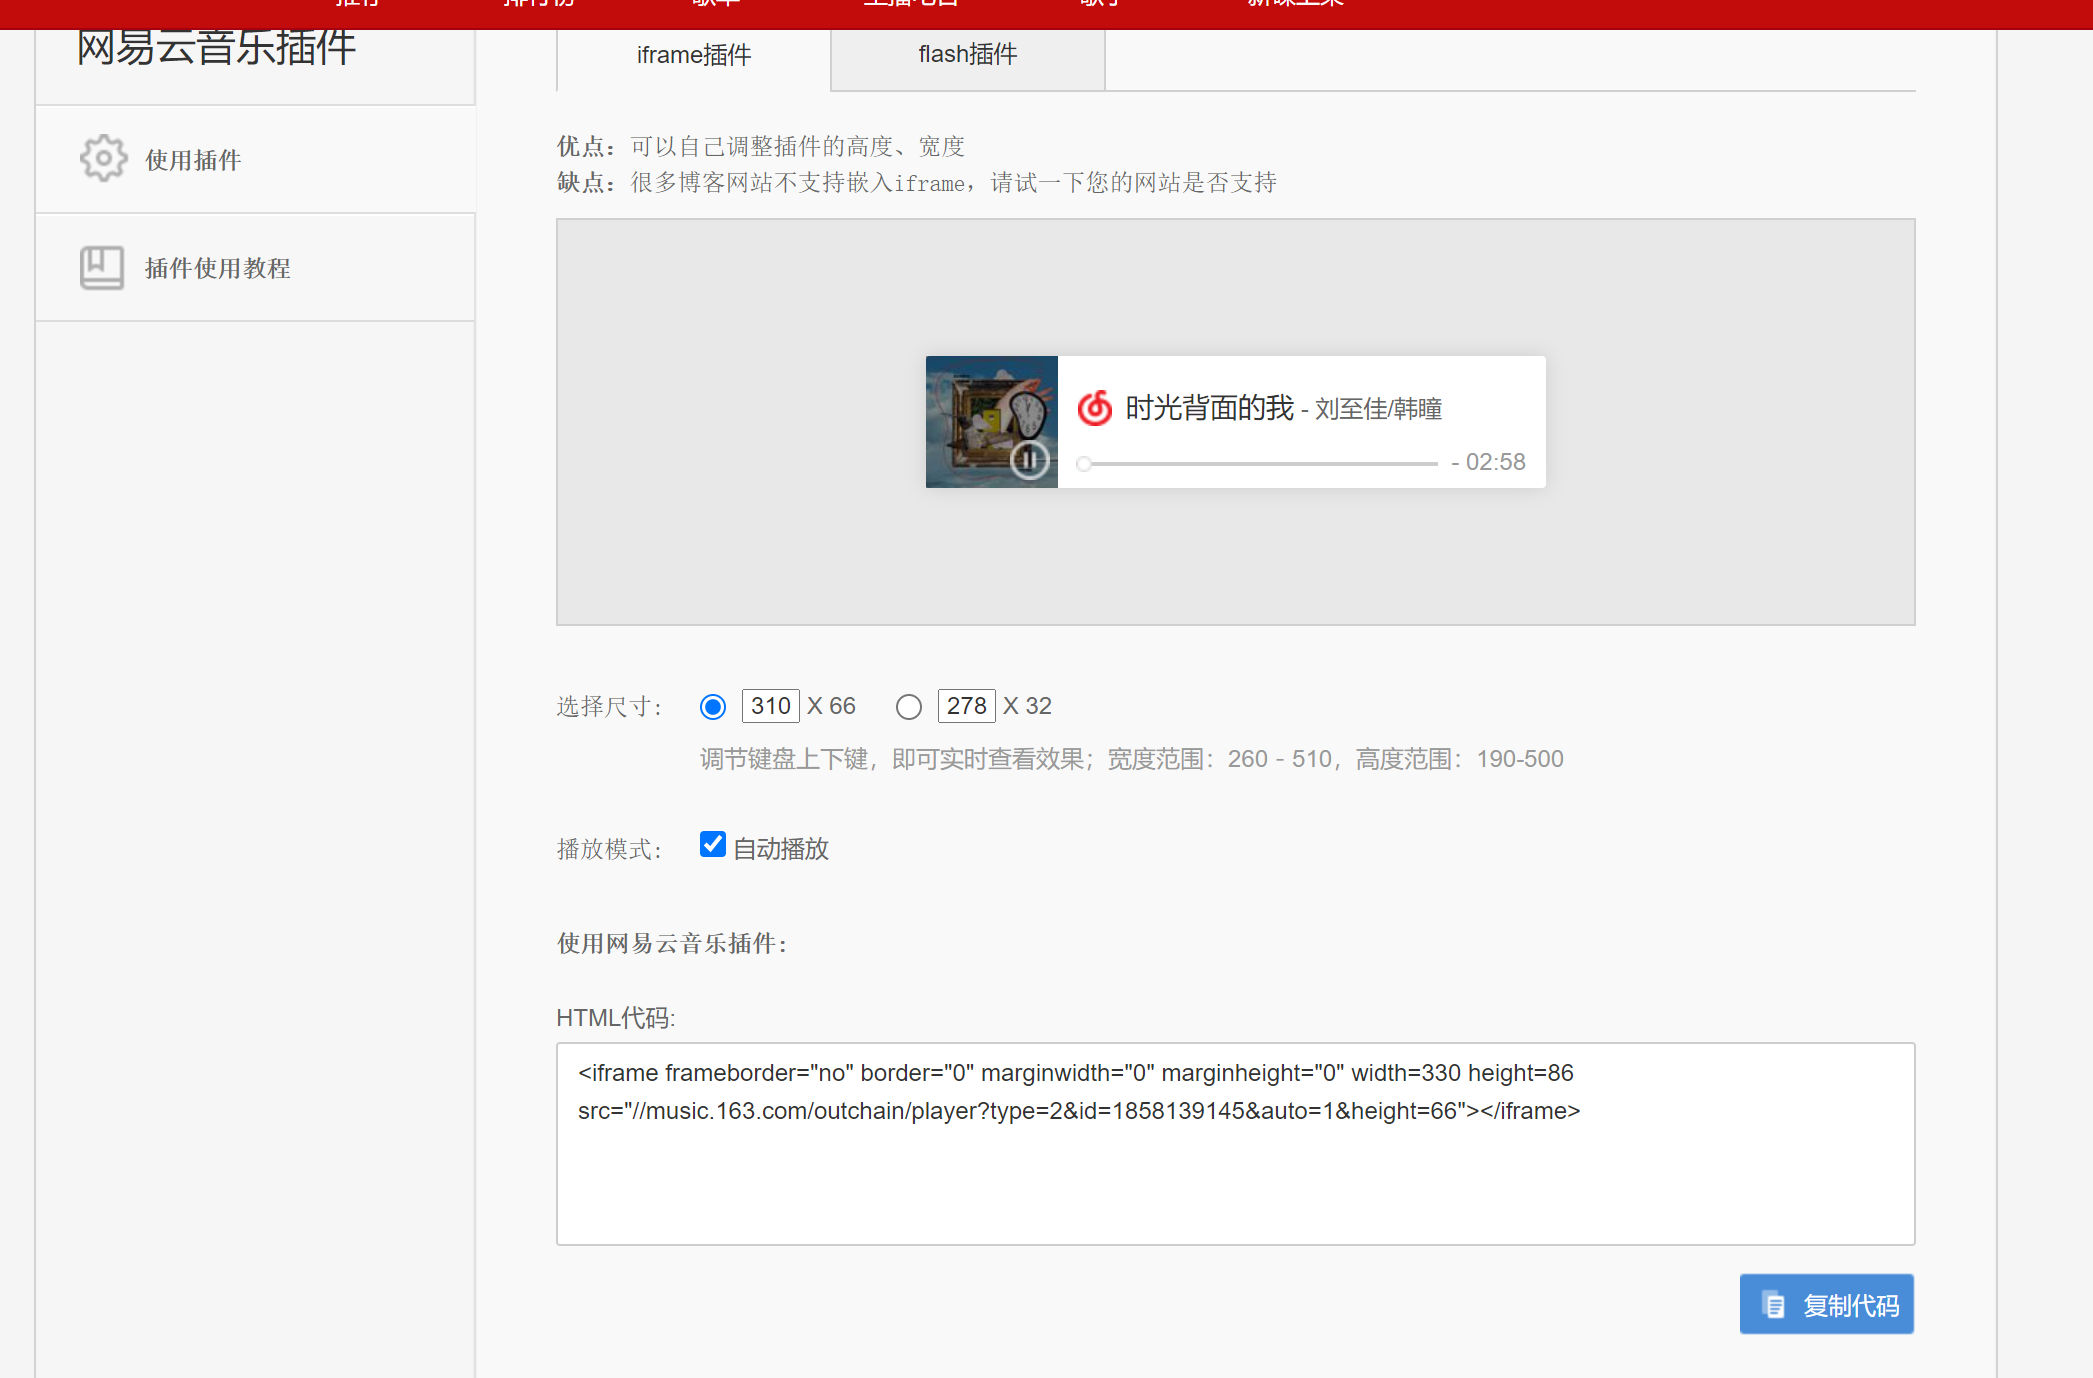
Task: Click the NetEase Cloud Music logo in player
Action: 1095,407
